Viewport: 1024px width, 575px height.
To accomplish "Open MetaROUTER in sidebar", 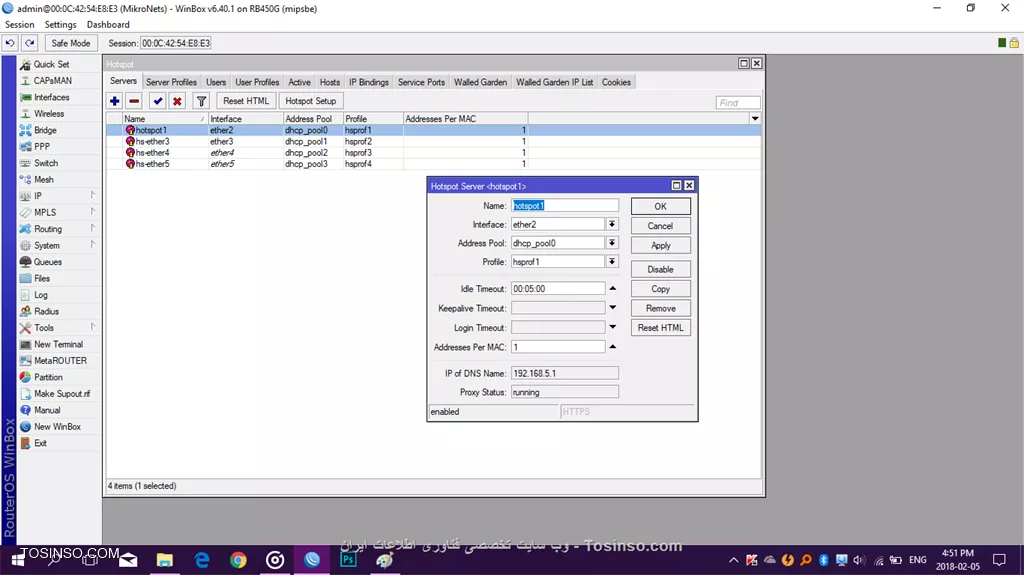I will [60, 361].
